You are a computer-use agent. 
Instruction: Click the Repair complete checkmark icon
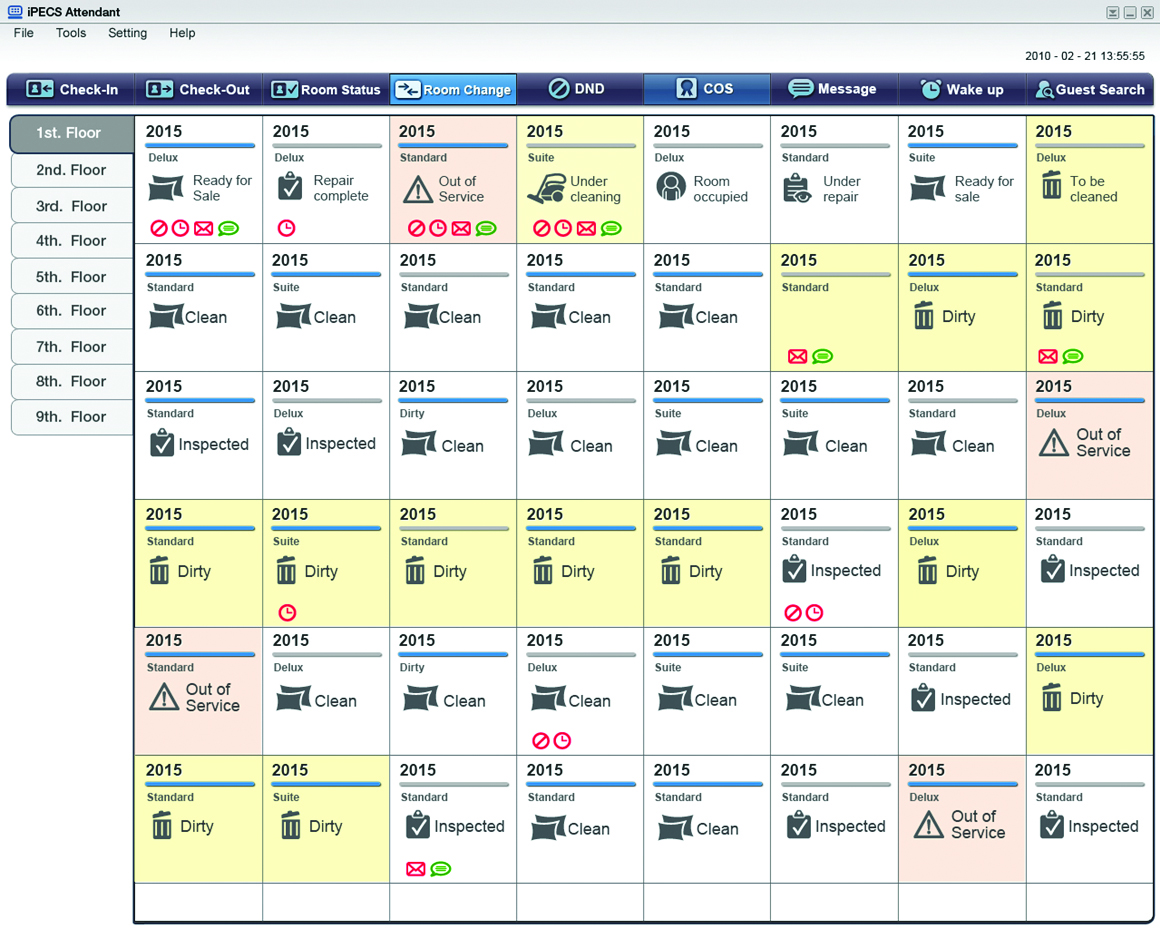pos(290,187)
